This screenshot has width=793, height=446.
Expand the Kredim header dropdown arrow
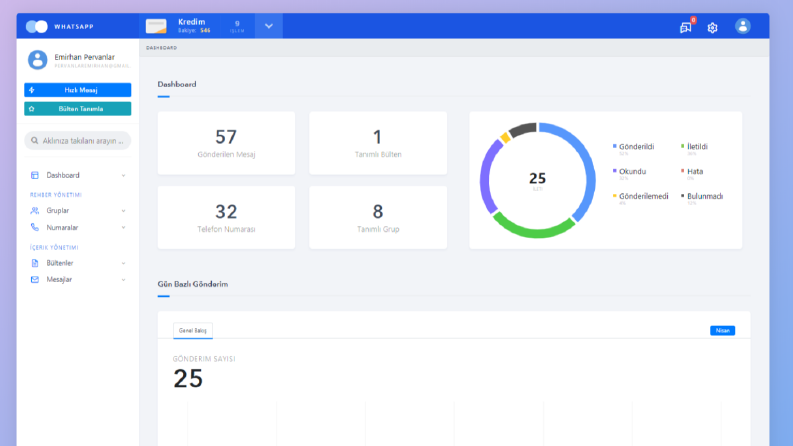(269, 26)
